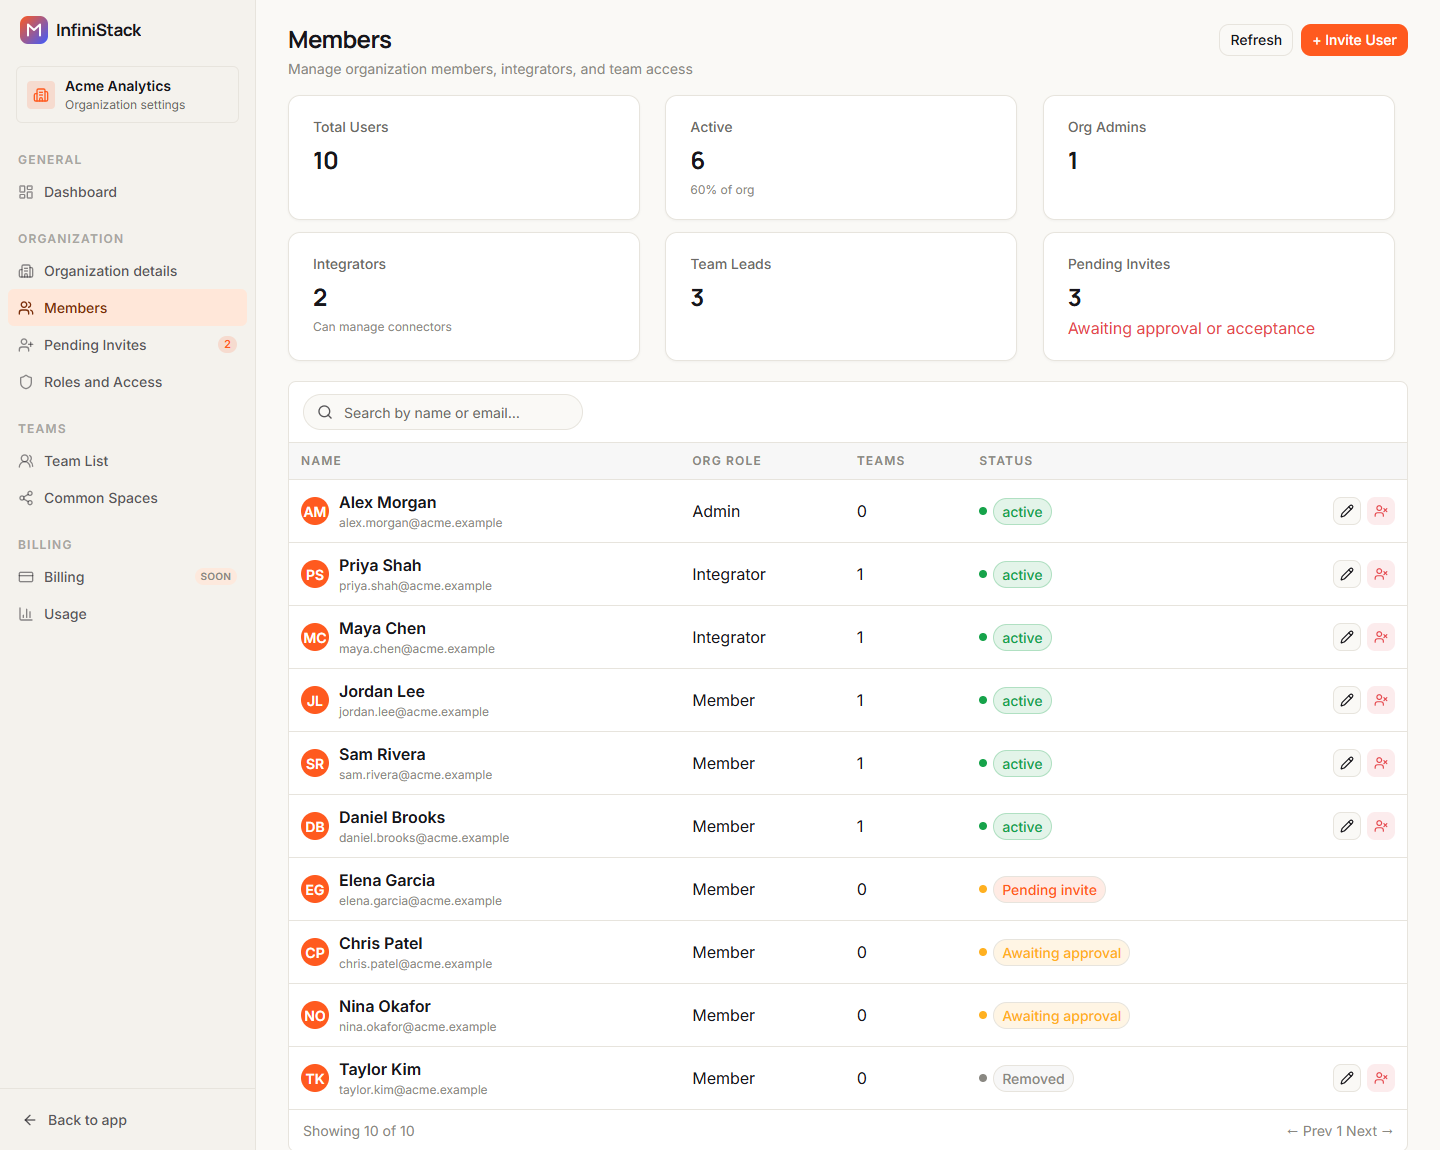Click Alex Morgan's avatar
This screenshot has height=1150, width=1440.
click(315, 511)
